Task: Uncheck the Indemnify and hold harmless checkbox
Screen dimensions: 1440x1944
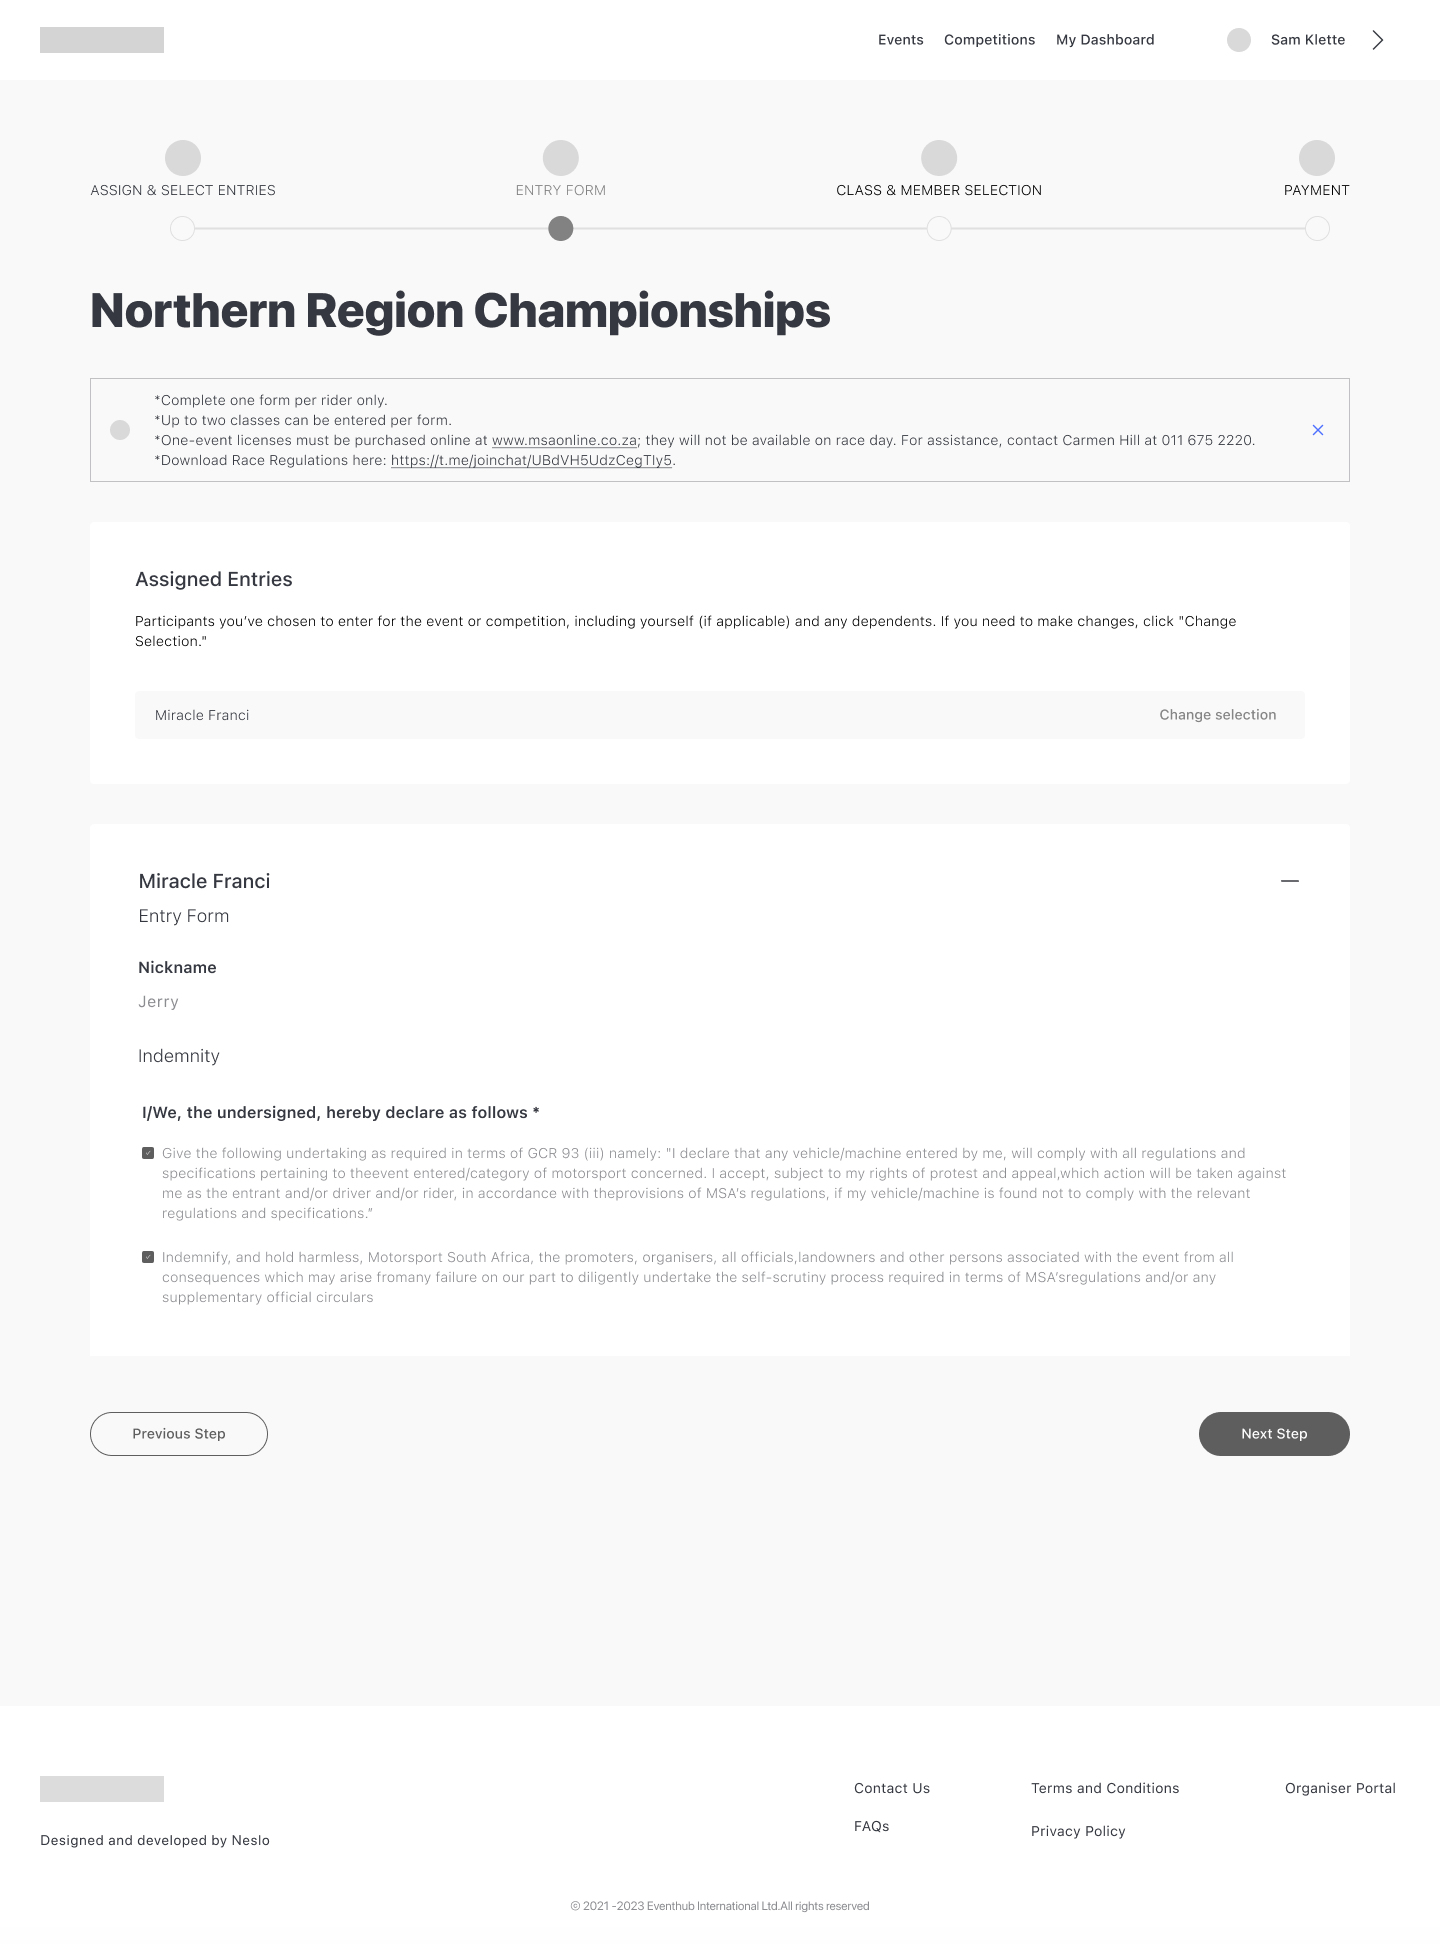Action: (148, 1257)
